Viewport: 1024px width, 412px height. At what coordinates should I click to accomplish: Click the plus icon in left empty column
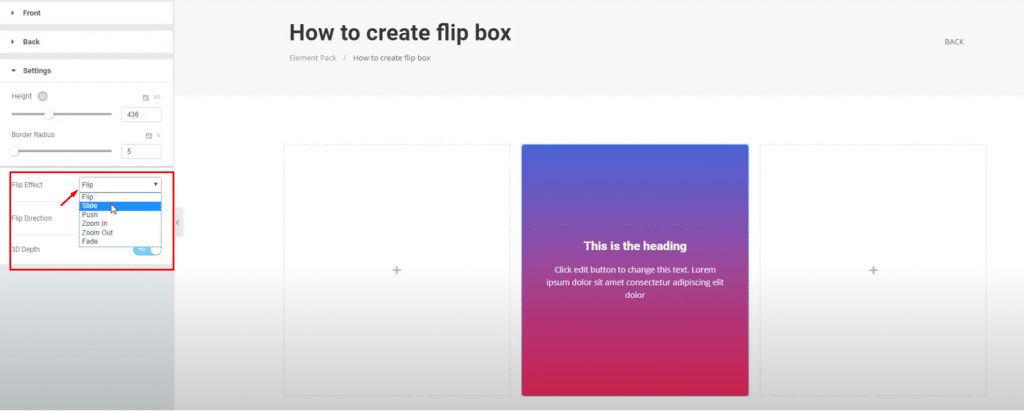pos(397,270)
